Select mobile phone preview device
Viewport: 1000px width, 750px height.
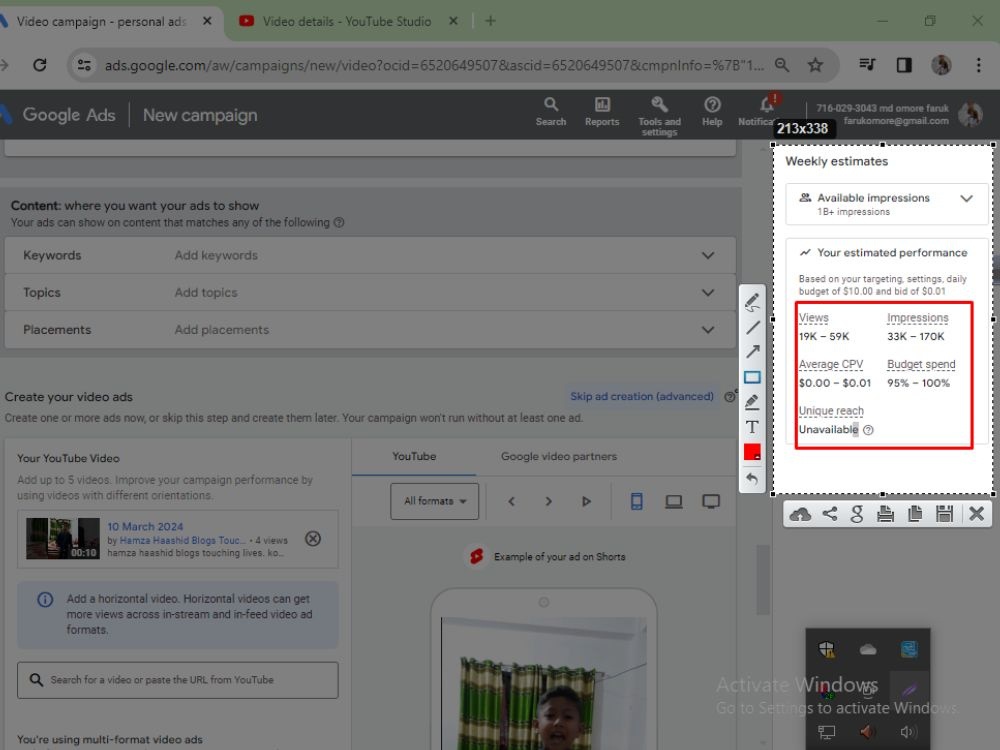click(636, 501)
